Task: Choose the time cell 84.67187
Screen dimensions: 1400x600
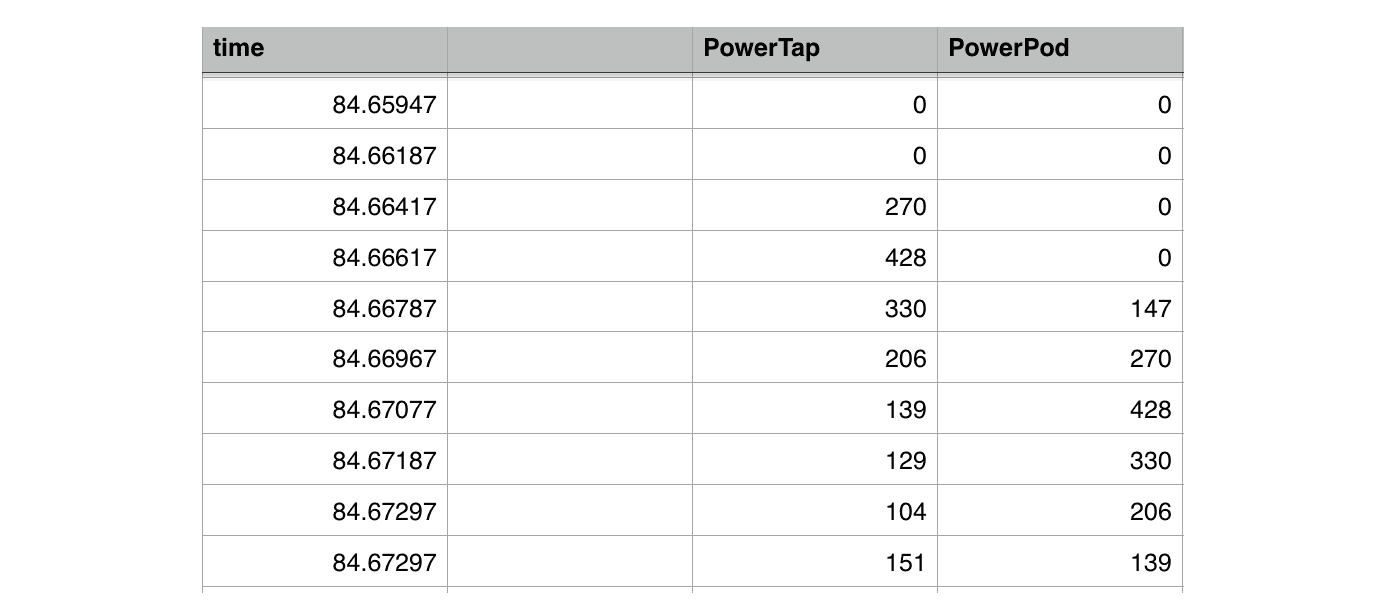Action: (384, 461)
